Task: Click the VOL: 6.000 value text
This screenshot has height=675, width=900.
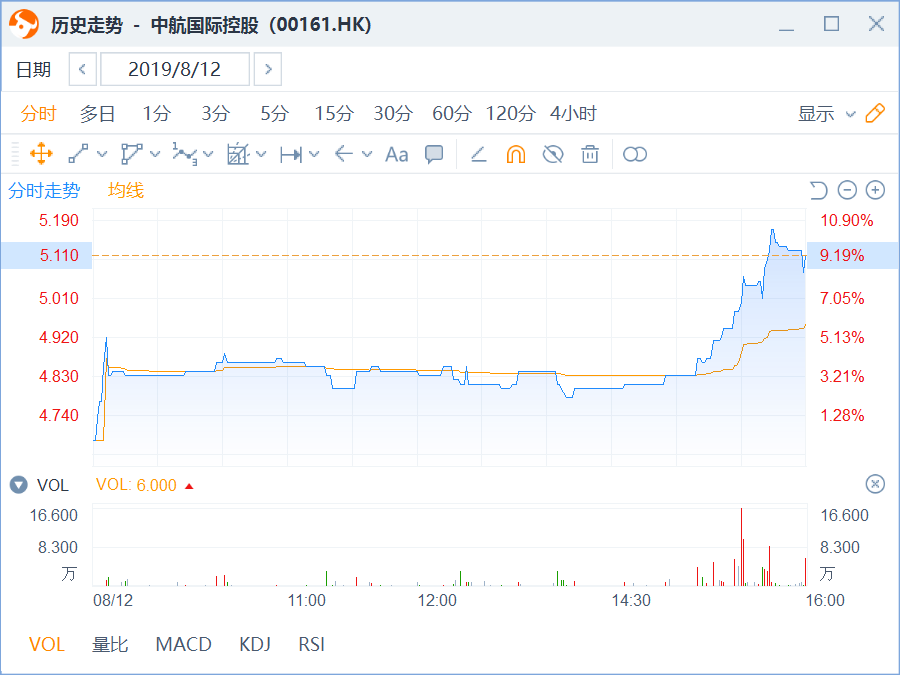Action: click(136, 485)
